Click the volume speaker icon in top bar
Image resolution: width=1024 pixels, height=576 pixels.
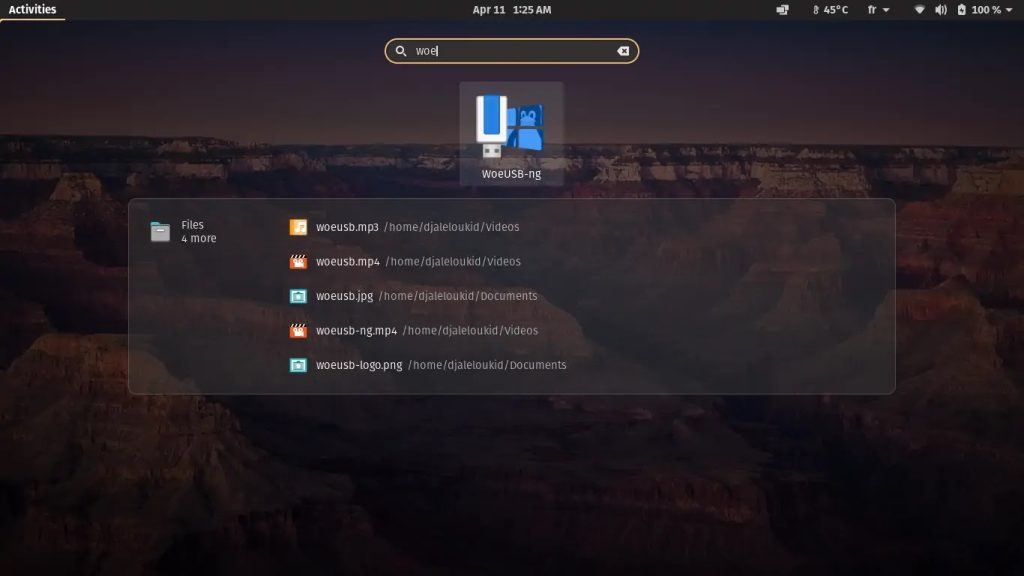[941, 10]
